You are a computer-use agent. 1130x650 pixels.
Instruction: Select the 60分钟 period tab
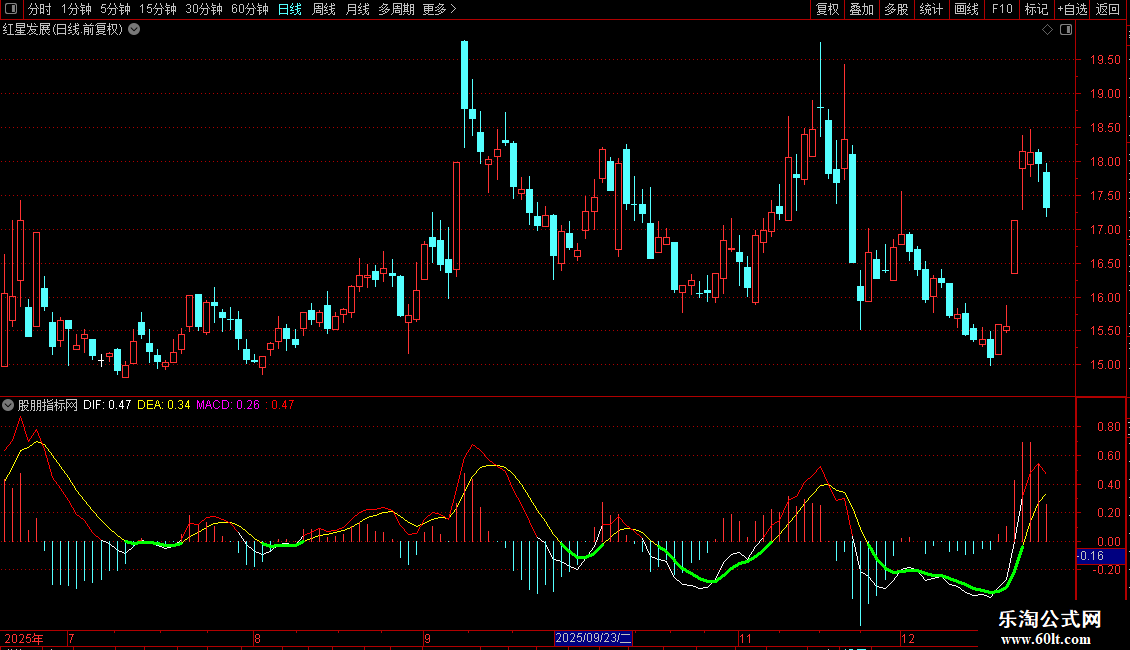pos(250,9)
